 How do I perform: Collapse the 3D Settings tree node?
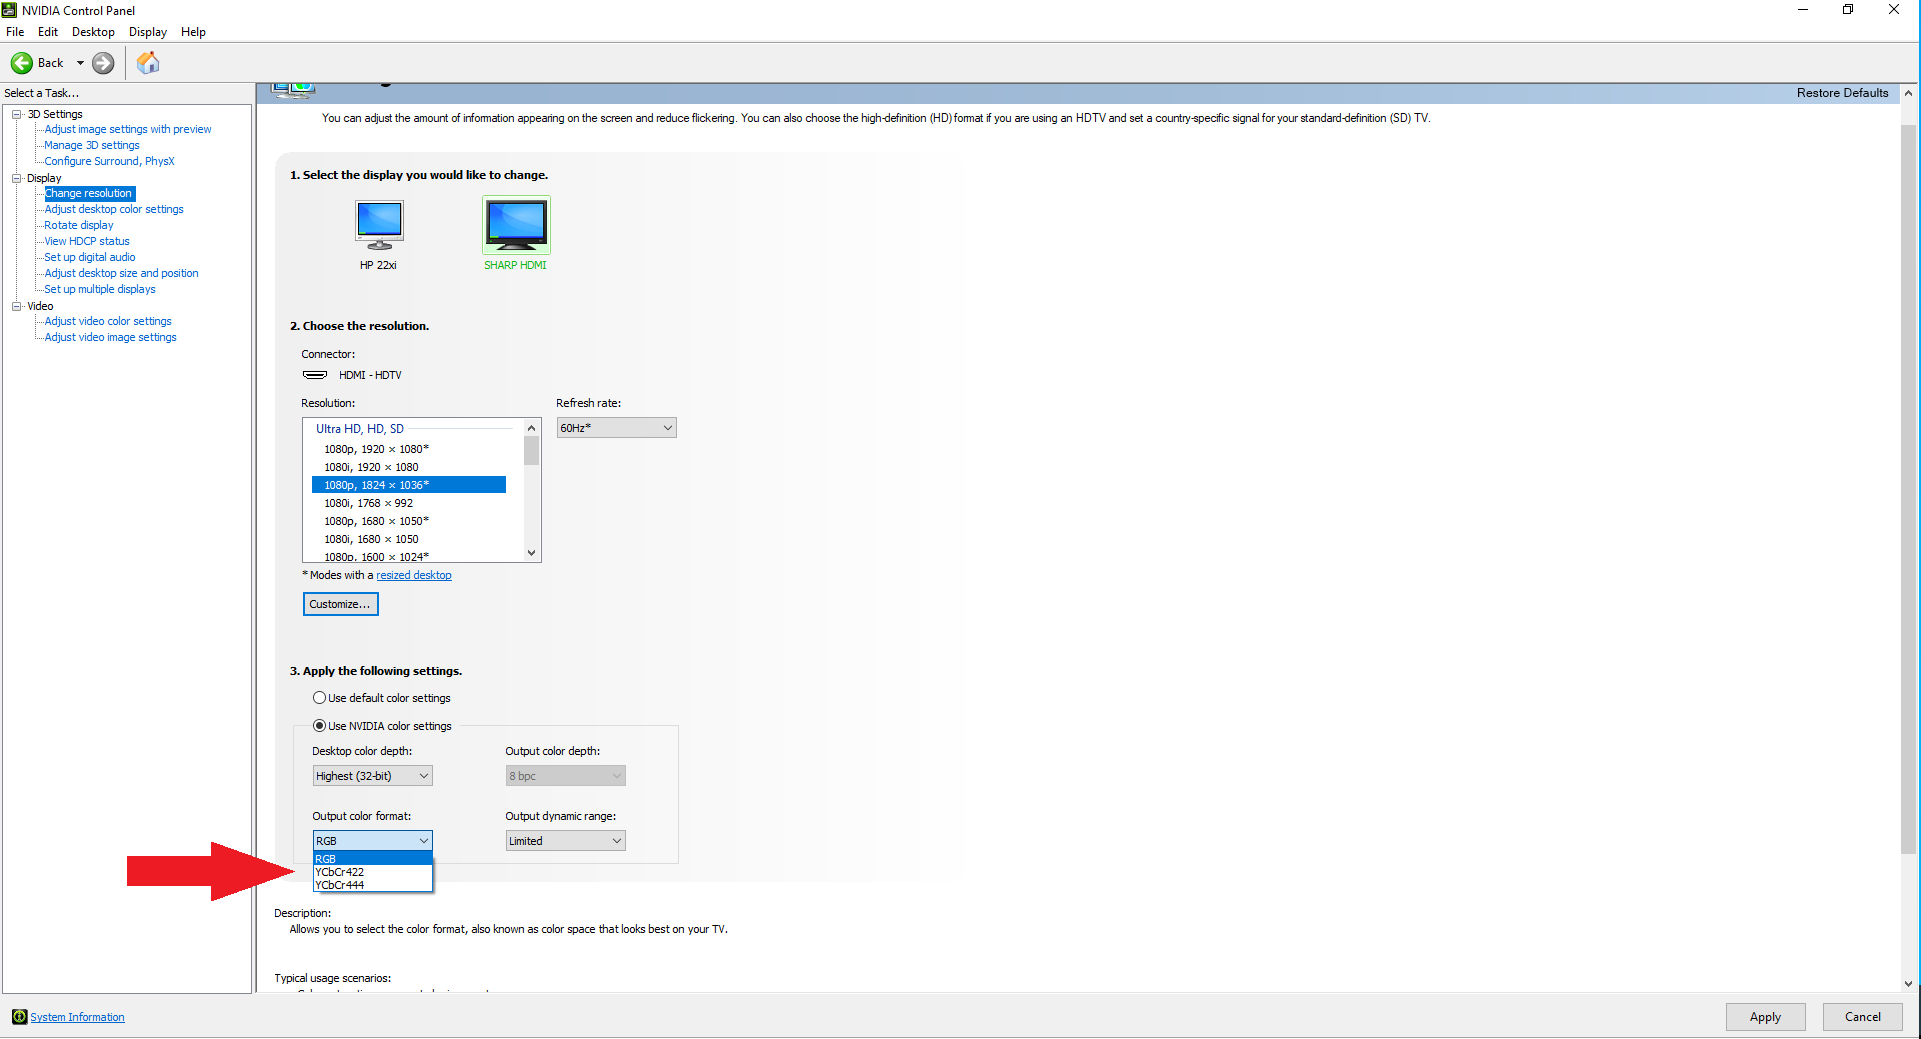[17, 114]
